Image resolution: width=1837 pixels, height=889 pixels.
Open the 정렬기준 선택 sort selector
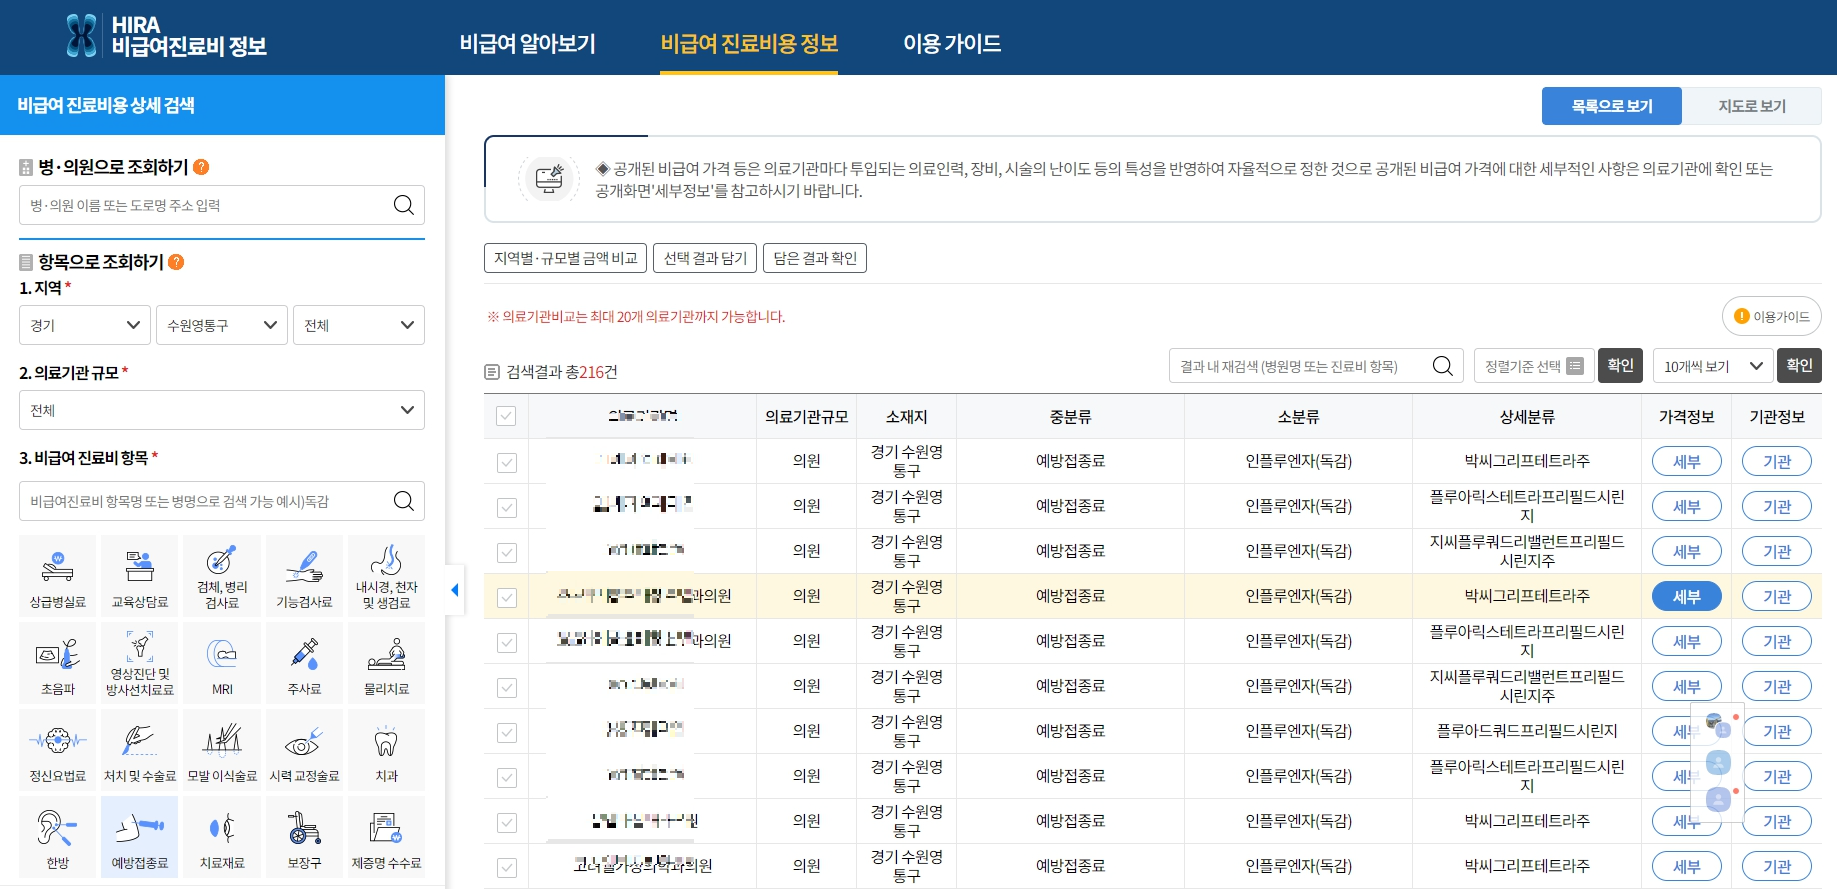(x=1534, y=366)
